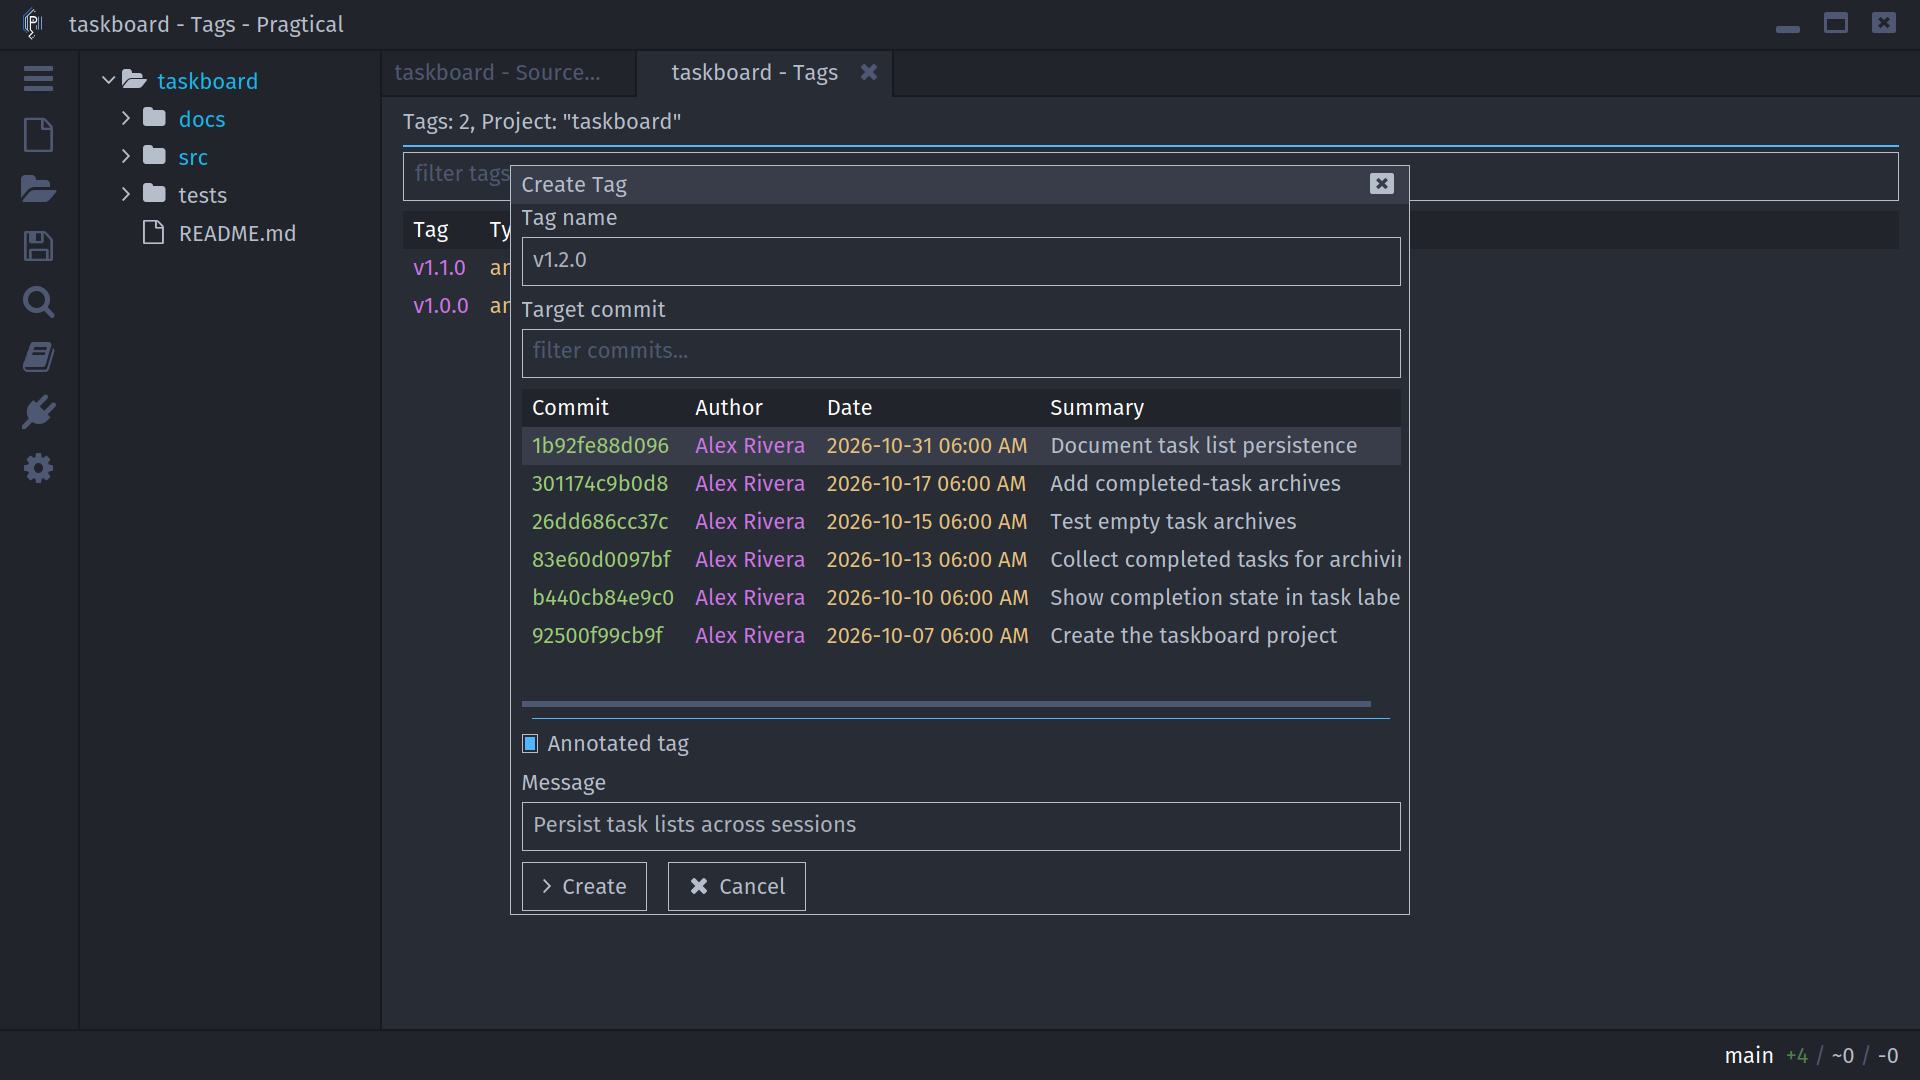Open the book icon in sidebar
The height and width of the screenshot is (1080, 1920).
(x=38, y=357)
